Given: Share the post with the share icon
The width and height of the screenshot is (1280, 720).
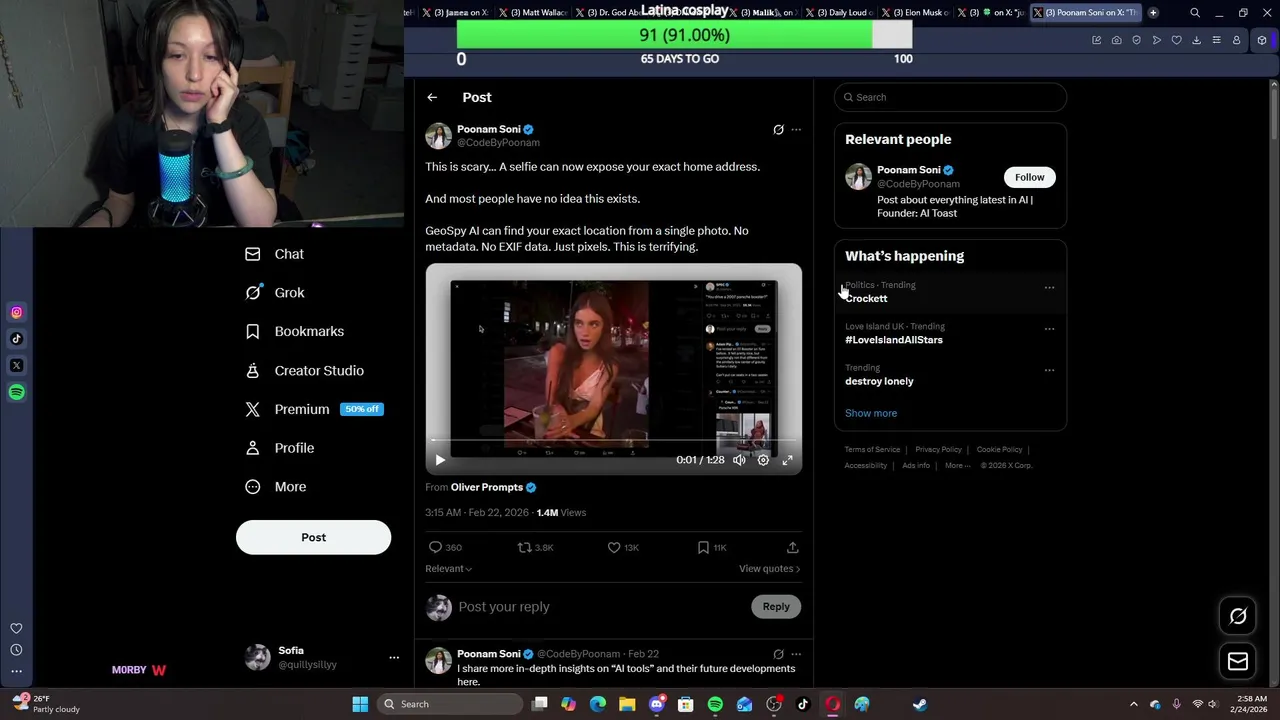Looking at the screenshot, I should pyautogui.click(x=792, y=547).
